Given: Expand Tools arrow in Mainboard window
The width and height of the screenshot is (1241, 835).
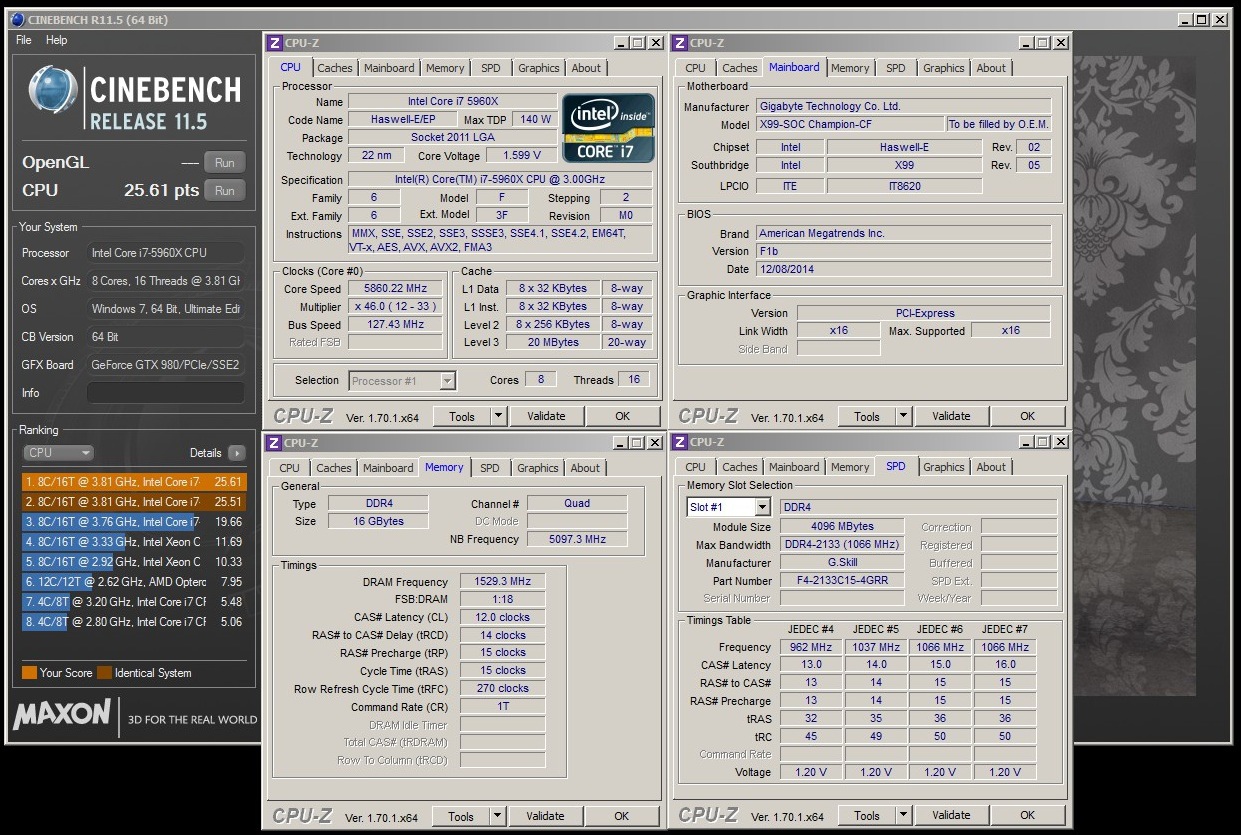Looking at the screenshot, I should pyautogui.click(x=903, y=416).
